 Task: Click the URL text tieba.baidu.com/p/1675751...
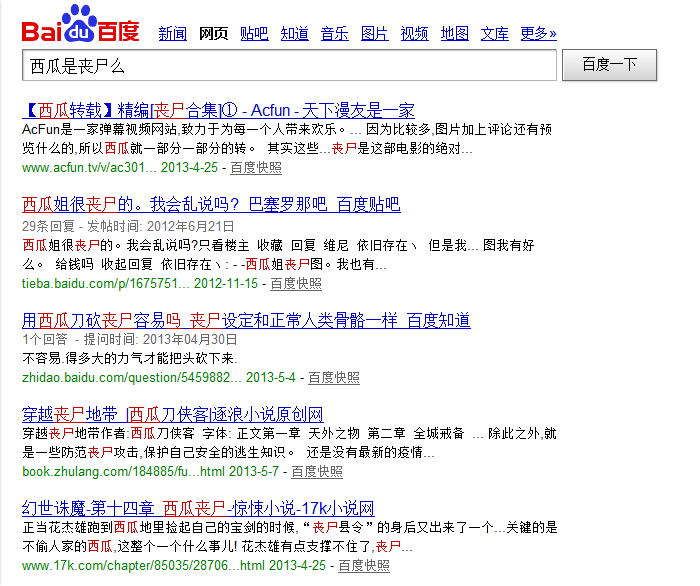click(106, 284)
